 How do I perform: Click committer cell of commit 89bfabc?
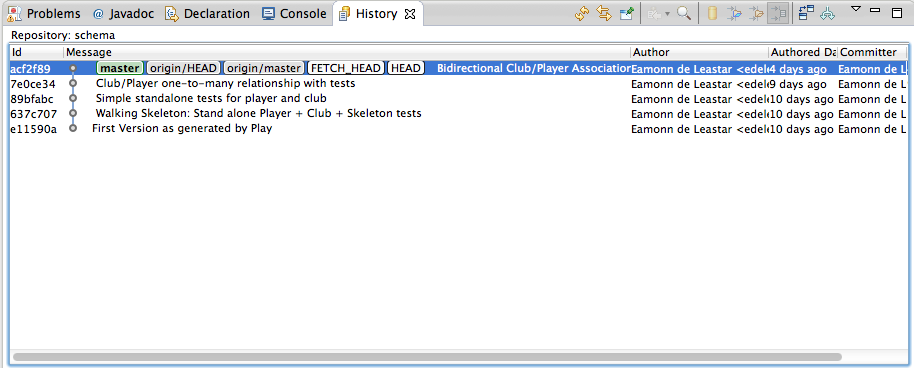[872, 99]
